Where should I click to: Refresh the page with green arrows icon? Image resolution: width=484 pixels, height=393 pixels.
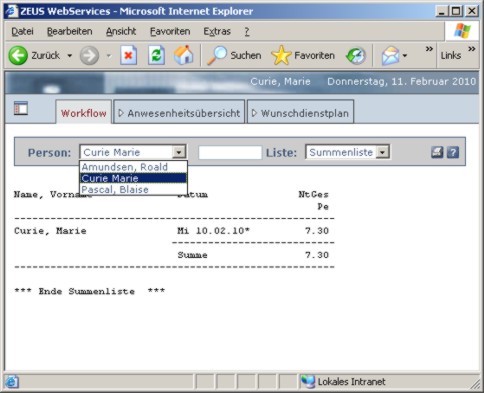point(156,55)
